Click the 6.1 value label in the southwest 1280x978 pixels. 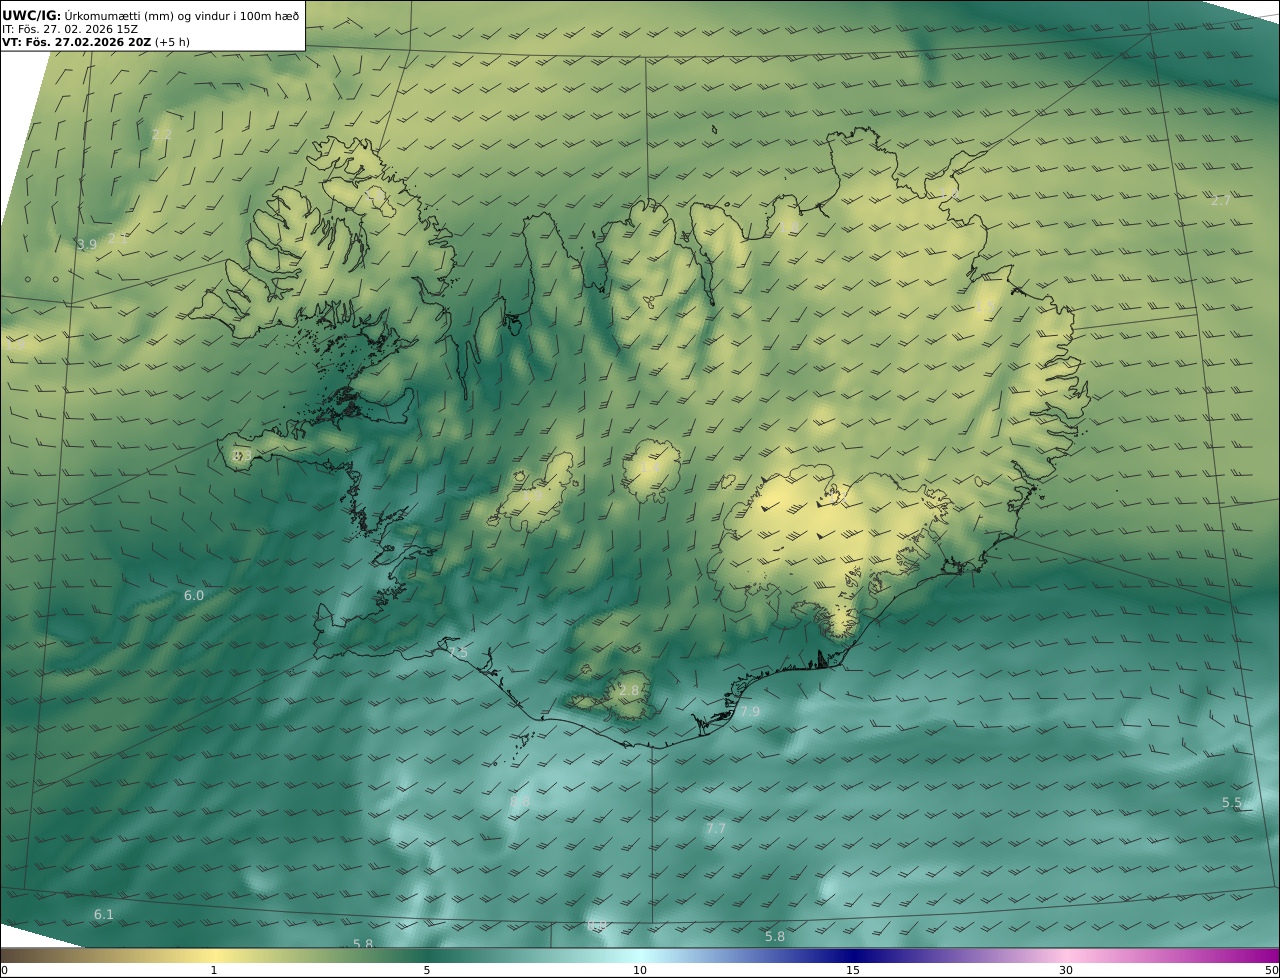pos(104,914)
